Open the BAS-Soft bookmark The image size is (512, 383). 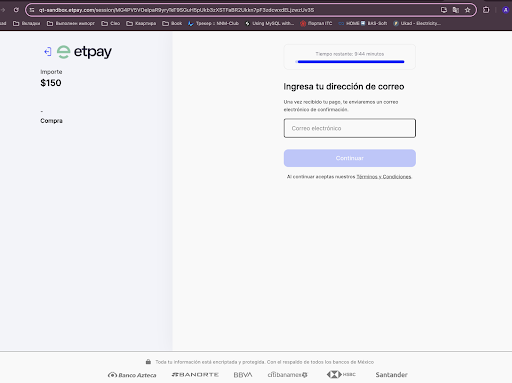click(374, 23)
